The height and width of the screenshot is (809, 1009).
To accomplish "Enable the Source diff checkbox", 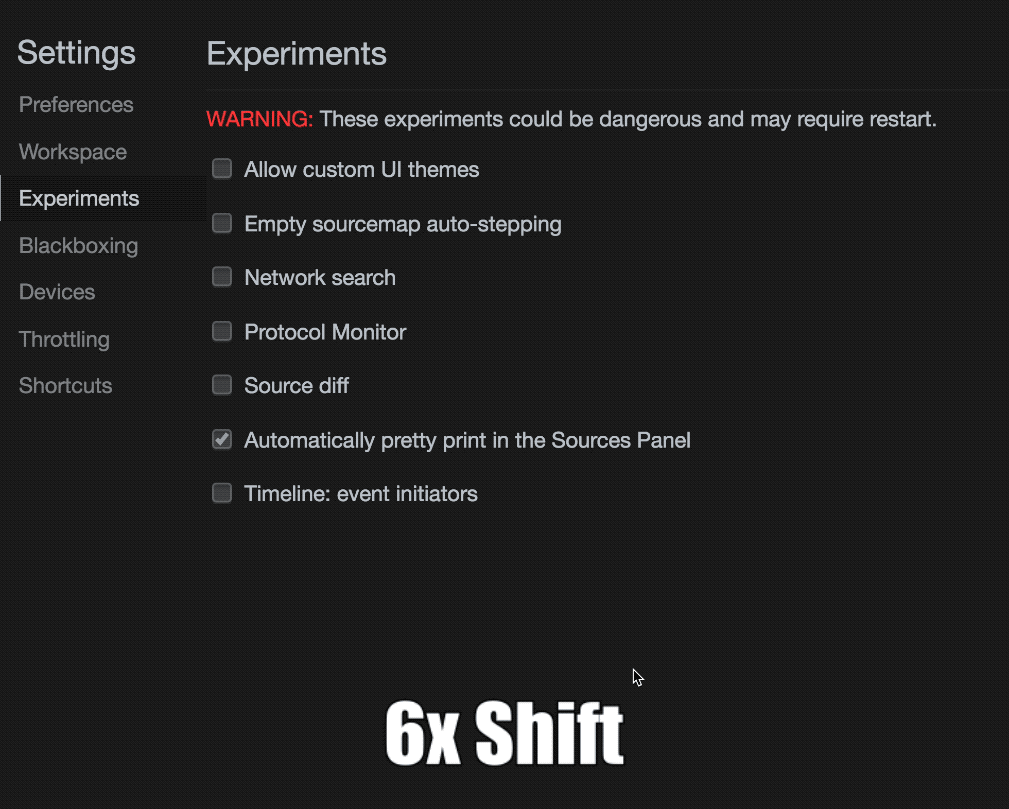I will point(222,385).
